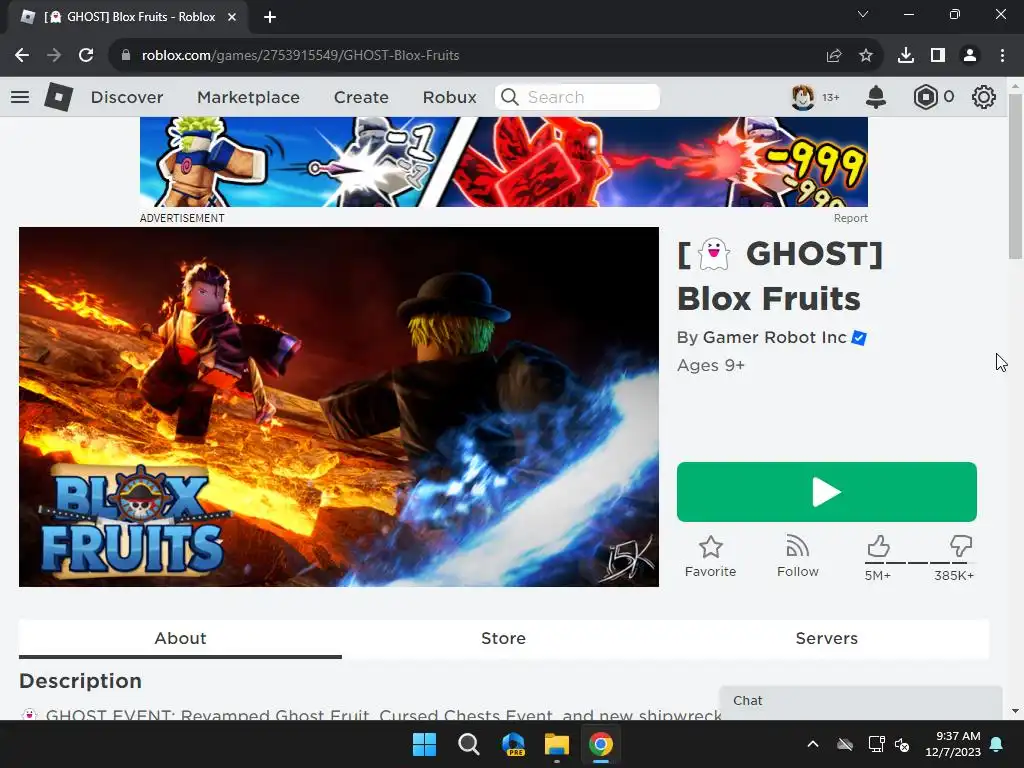Open the Marketplace page

(248, 97)
